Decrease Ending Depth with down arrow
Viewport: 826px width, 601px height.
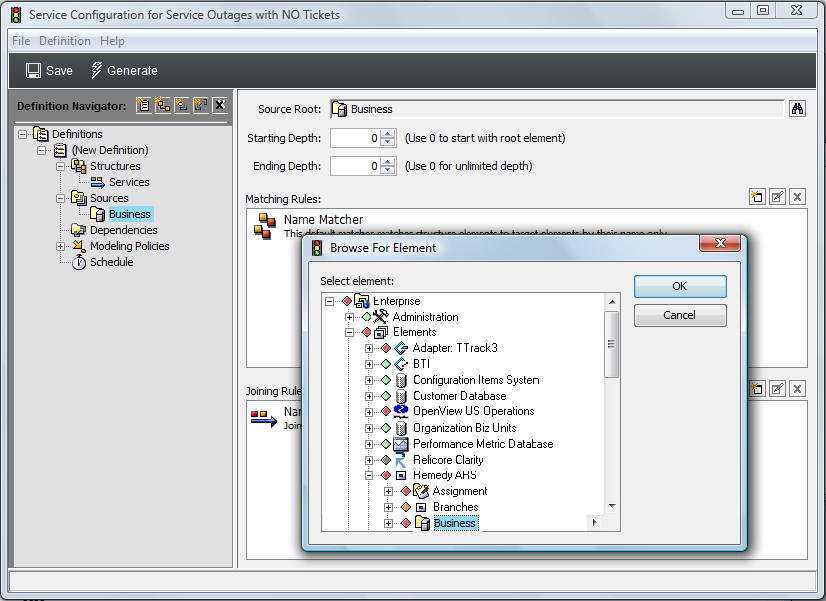click(388, 170)
